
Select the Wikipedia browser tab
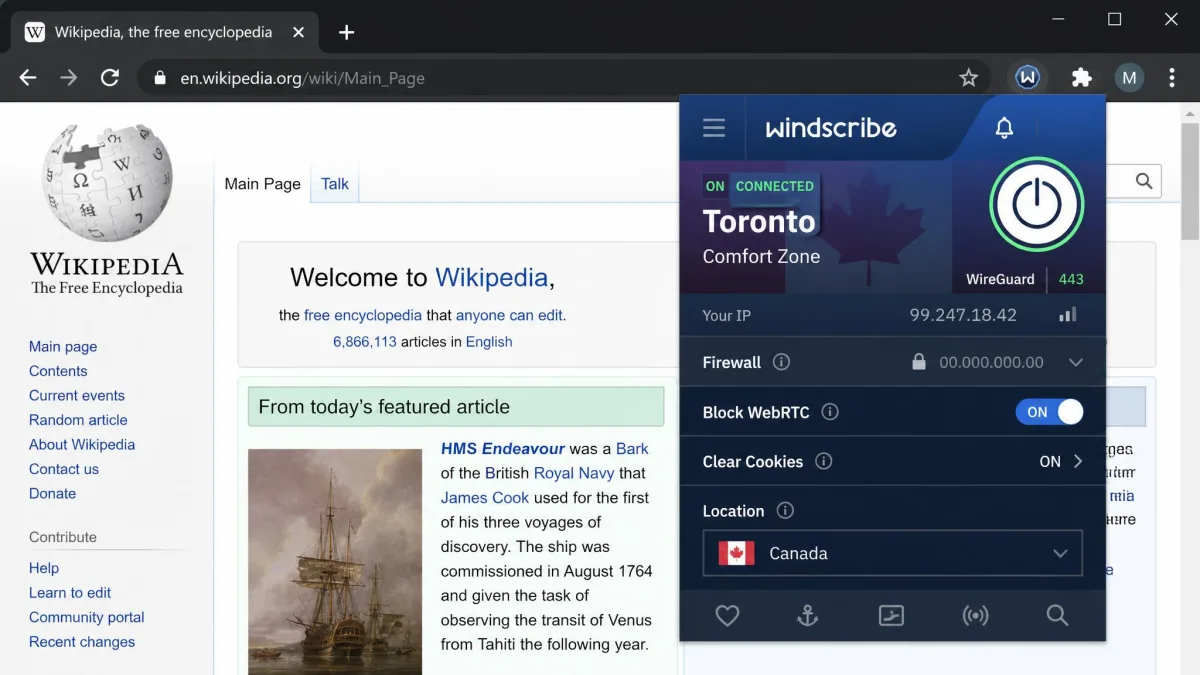click(x=165, y=32)
